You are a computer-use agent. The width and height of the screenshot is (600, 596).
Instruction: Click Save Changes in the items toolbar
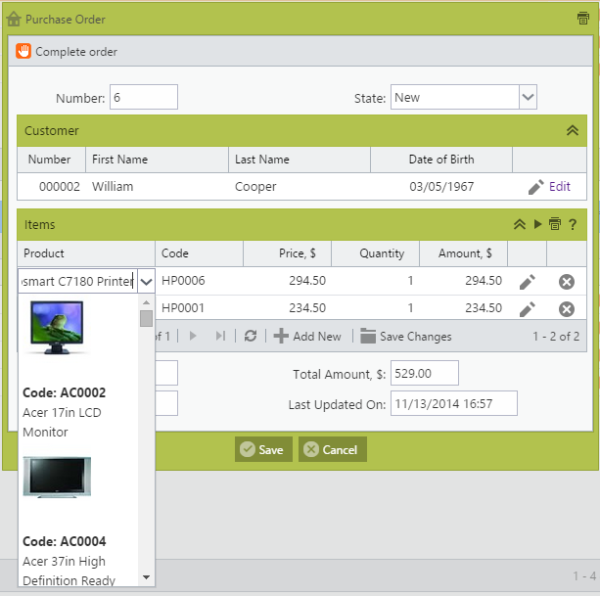[406, 336]
